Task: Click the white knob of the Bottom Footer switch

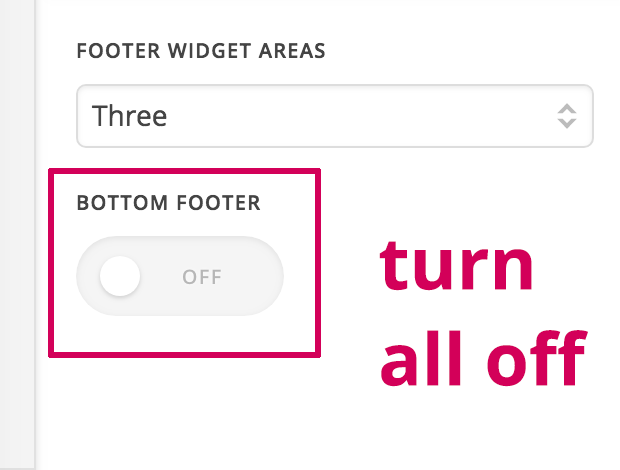Action: tap(120, 276)
